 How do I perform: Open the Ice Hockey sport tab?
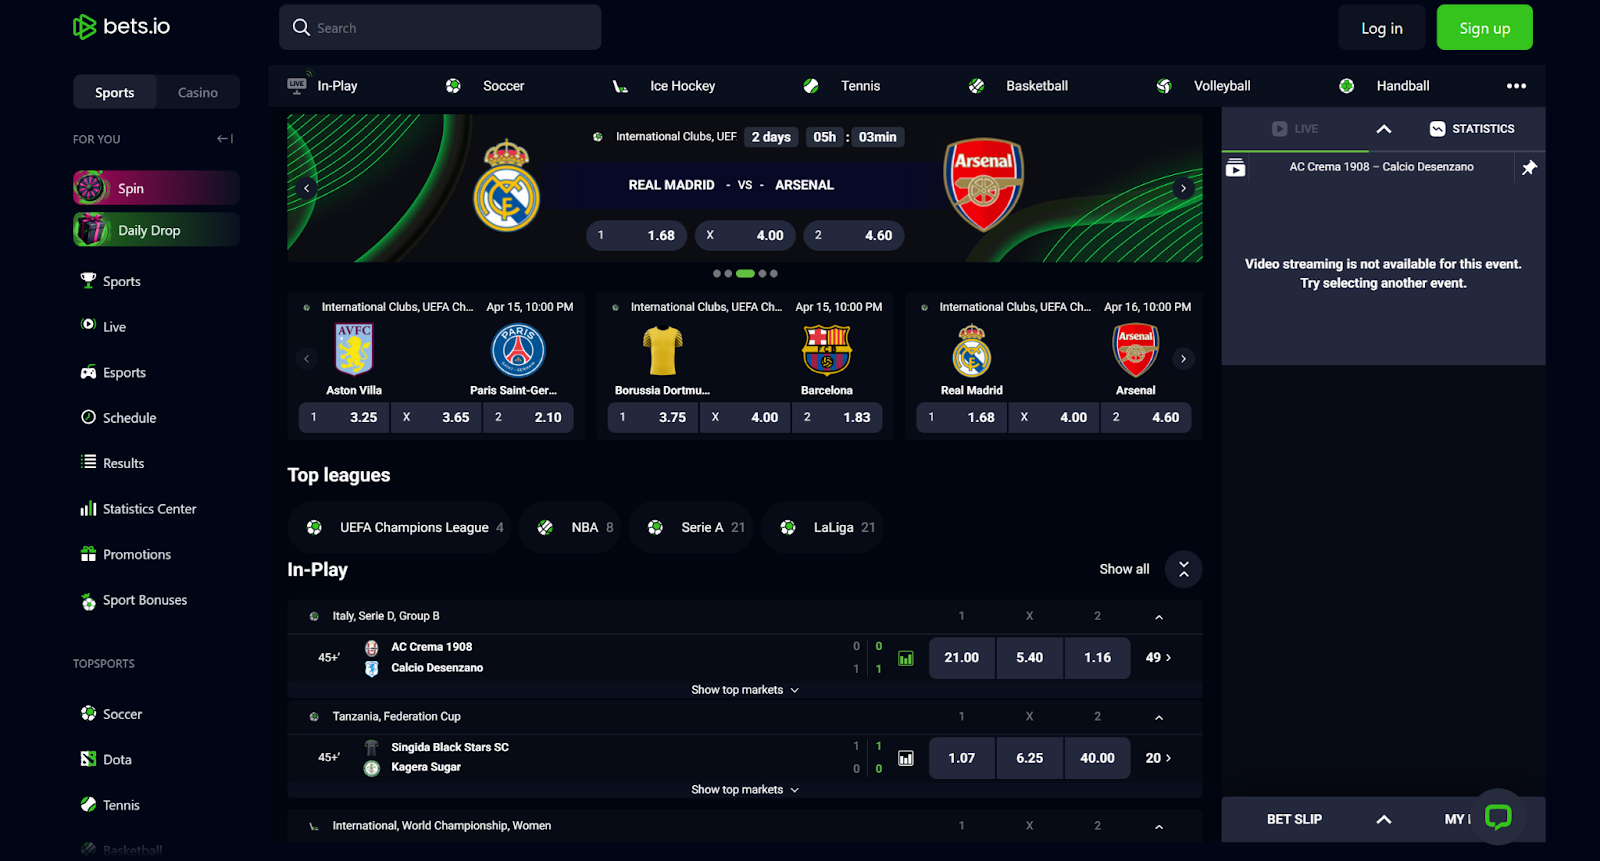pos(664,86)
